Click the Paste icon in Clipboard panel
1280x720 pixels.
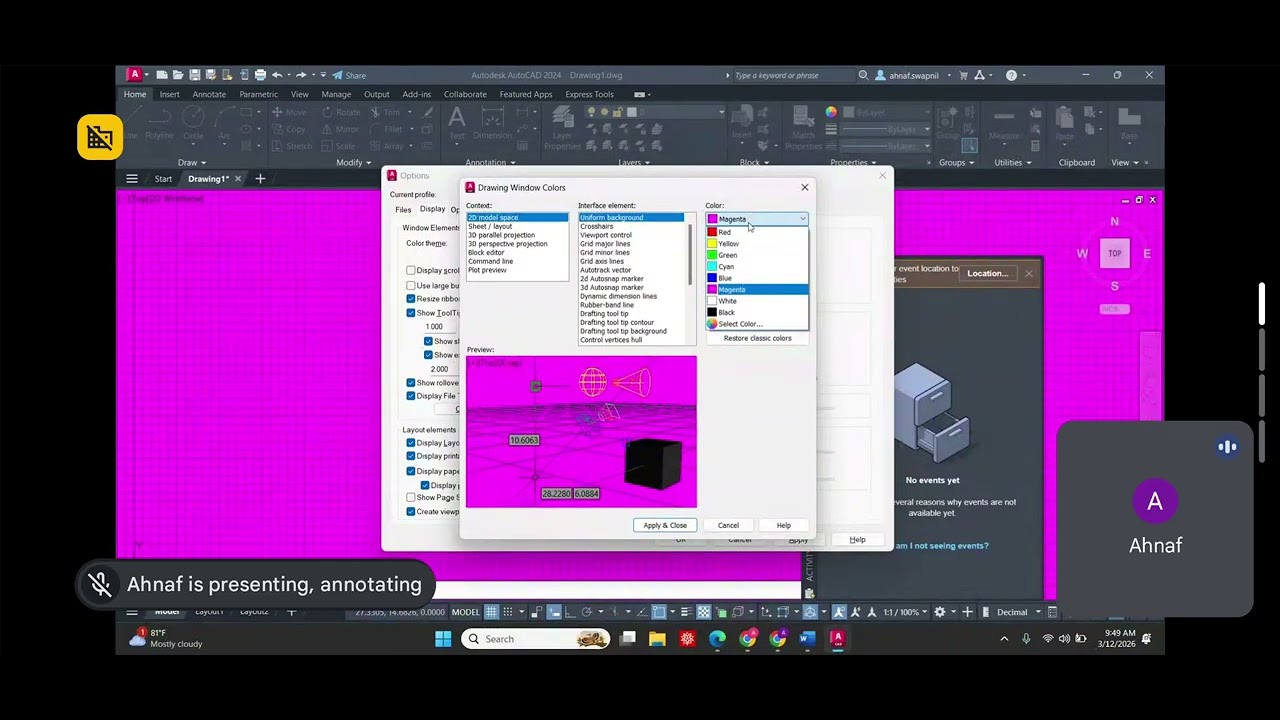1065,123
